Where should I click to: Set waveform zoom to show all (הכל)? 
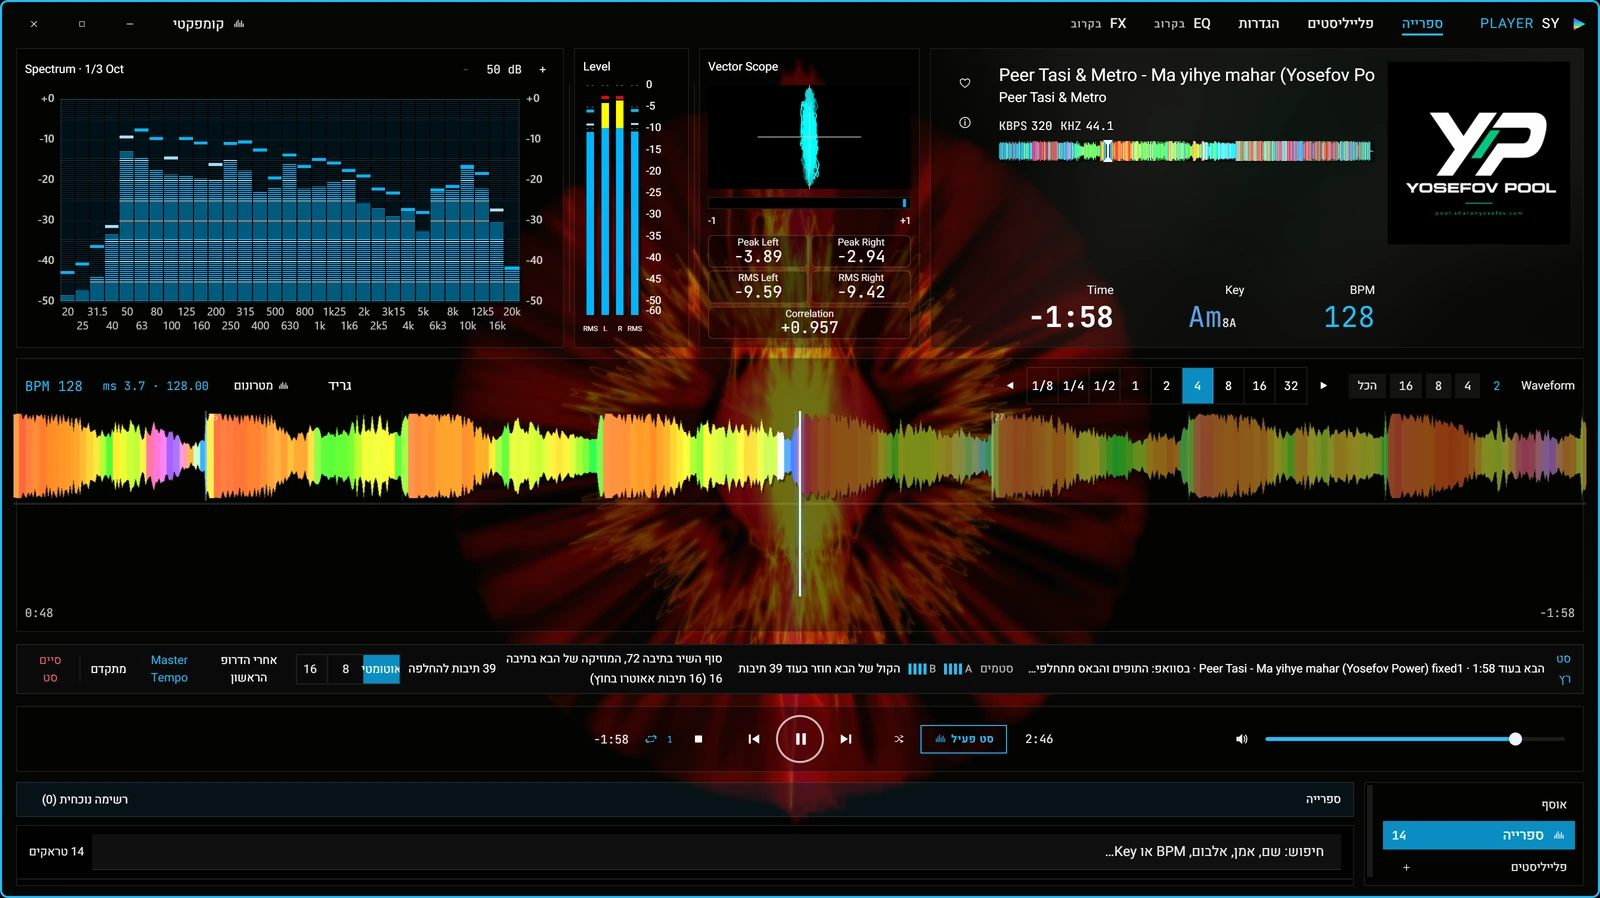(1367, 386)
